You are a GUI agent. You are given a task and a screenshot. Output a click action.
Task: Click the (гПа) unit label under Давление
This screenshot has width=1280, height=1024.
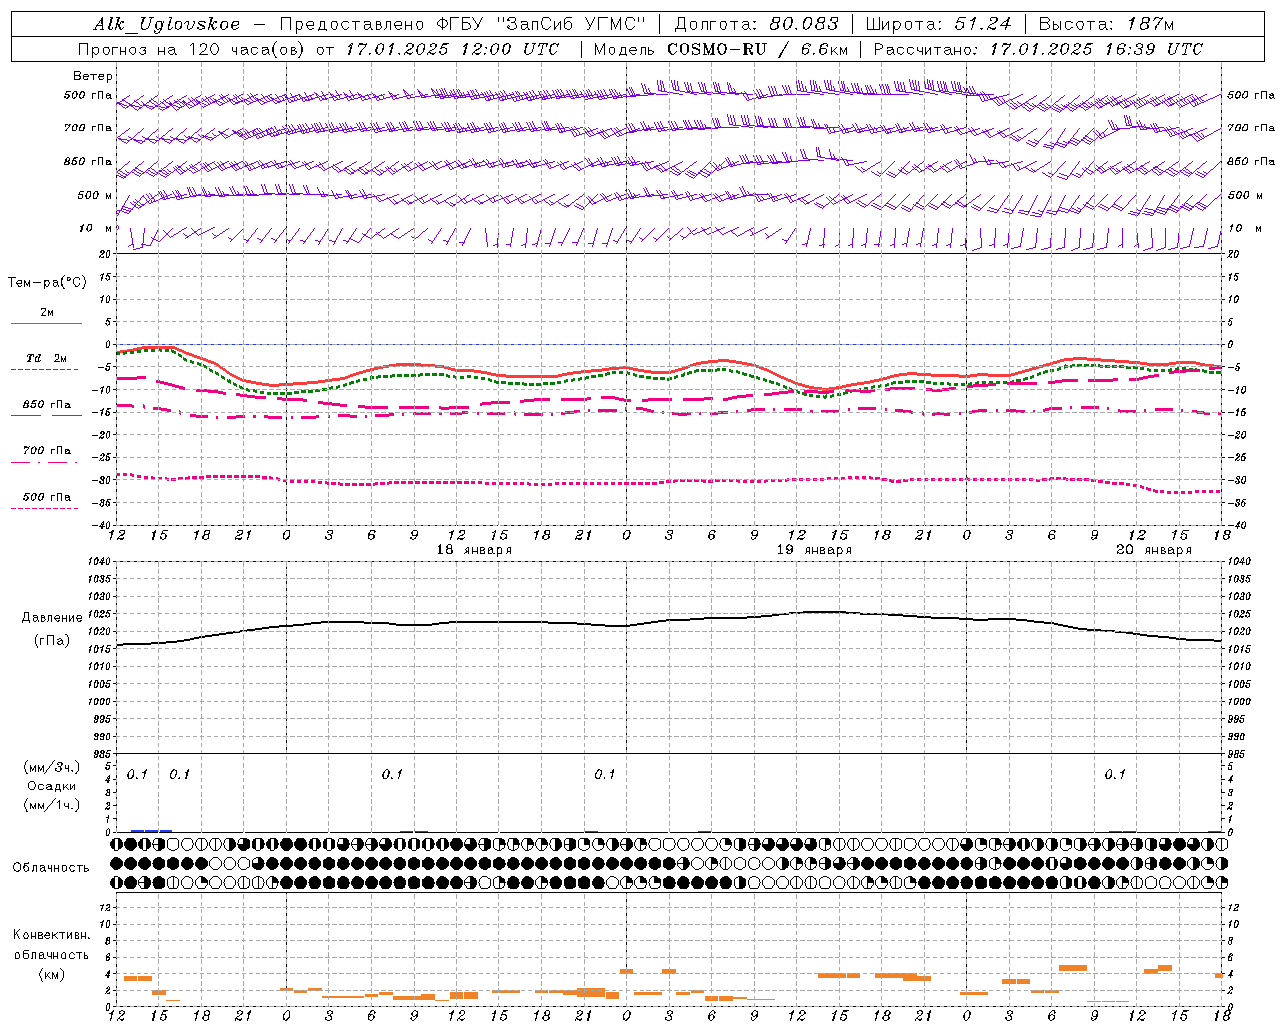52,641
